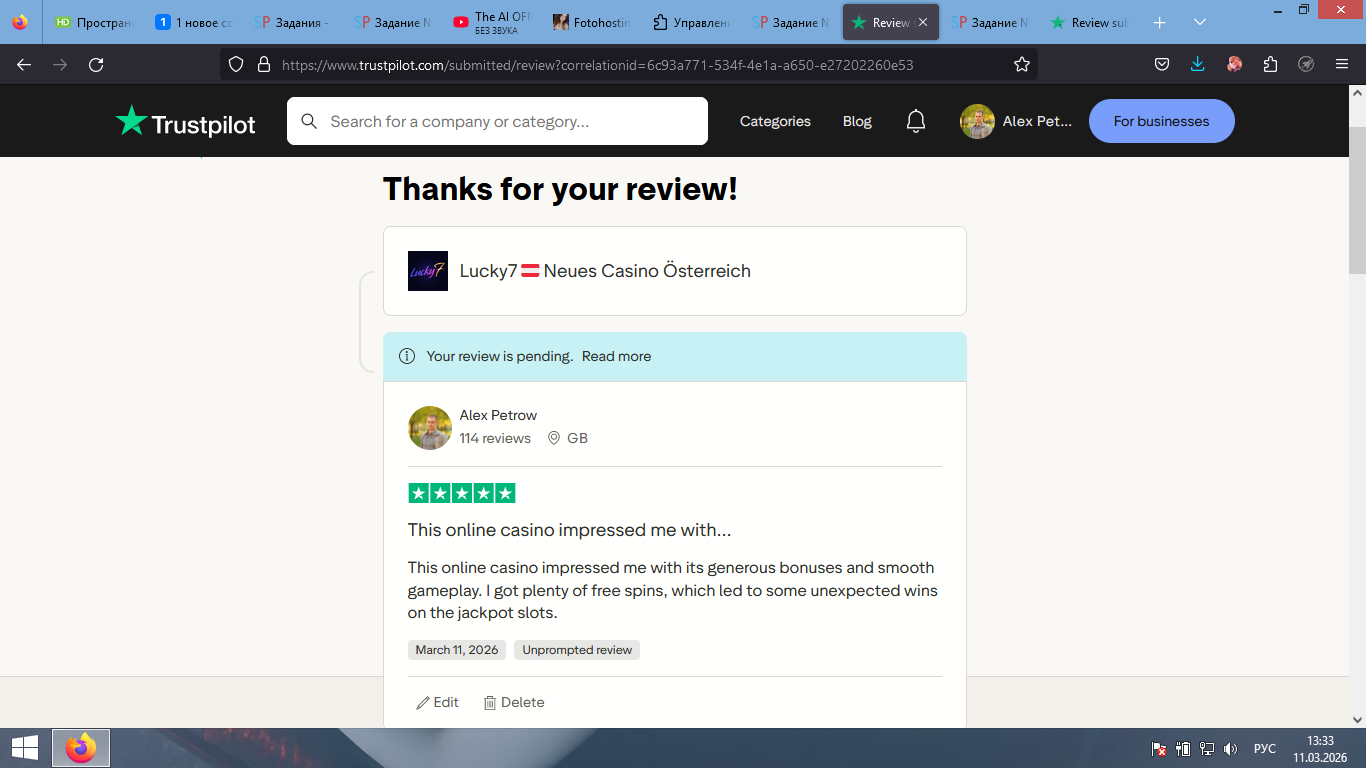Click 'Read more' about pending review
Image resolution: width=1366 pixels, height=768 pixels.
(x=616, y=356)
